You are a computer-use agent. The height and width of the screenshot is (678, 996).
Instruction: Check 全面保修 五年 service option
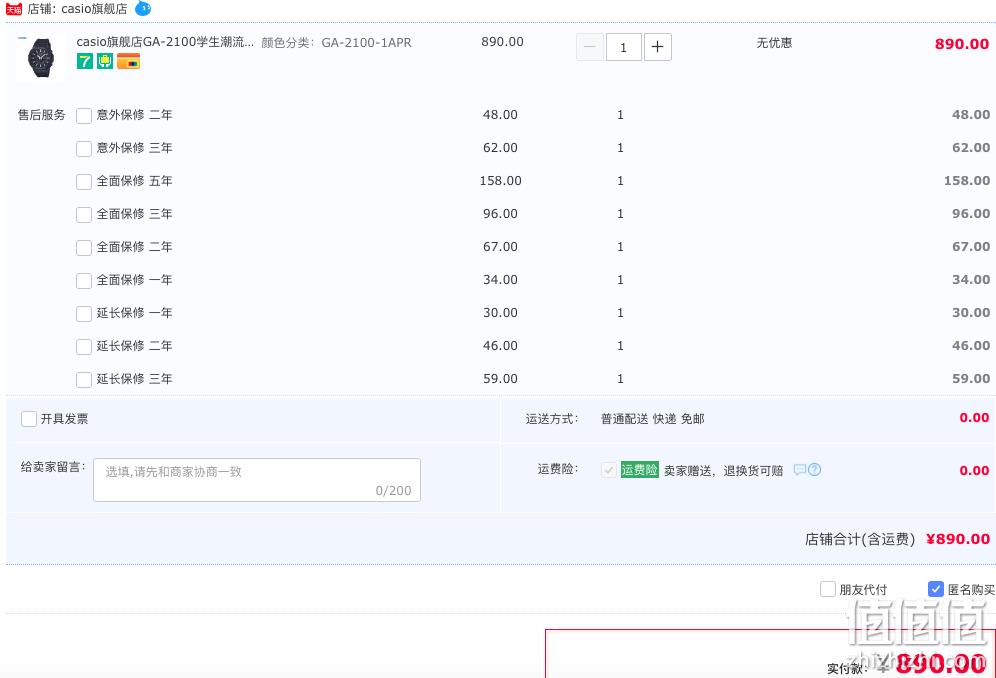point(84,182)
